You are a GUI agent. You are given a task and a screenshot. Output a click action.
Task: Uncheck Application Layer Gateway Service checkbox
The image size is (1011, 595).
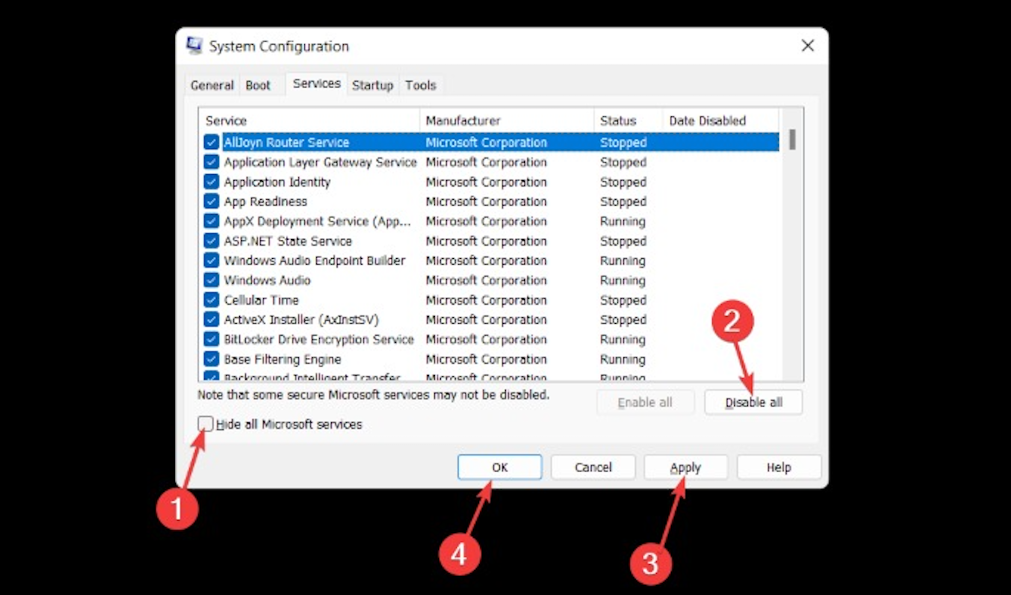pos(211,162)
